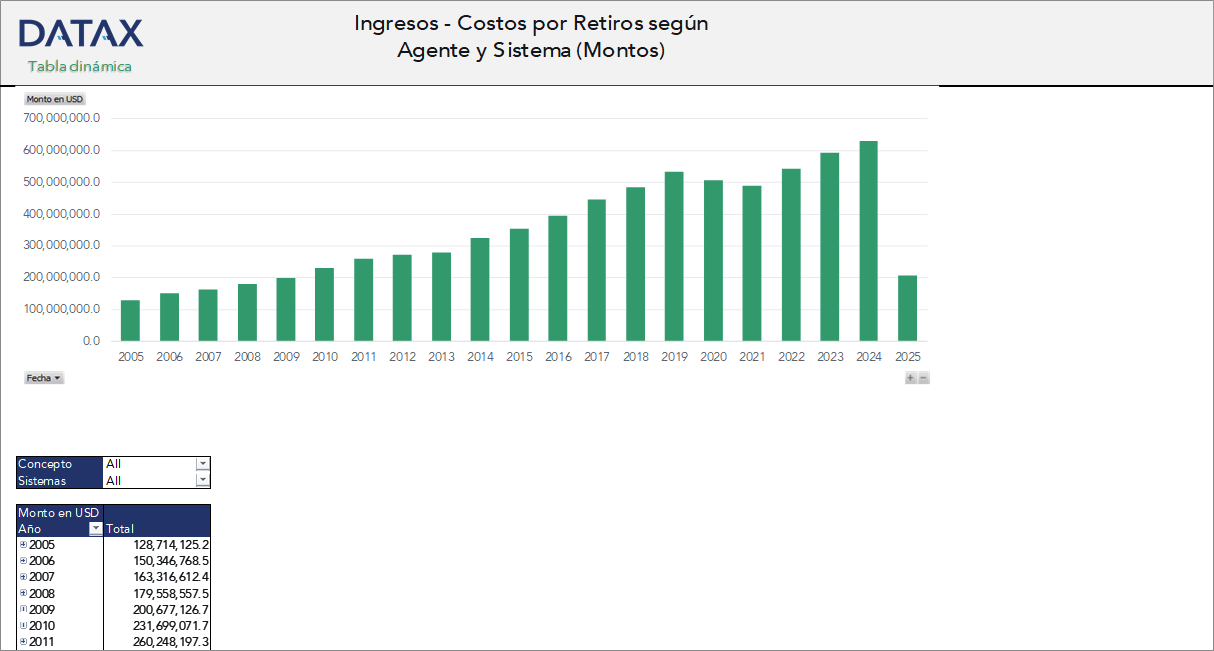Collapse the chart field with minus button
The image size is (1214, 651).
(923, 378)
